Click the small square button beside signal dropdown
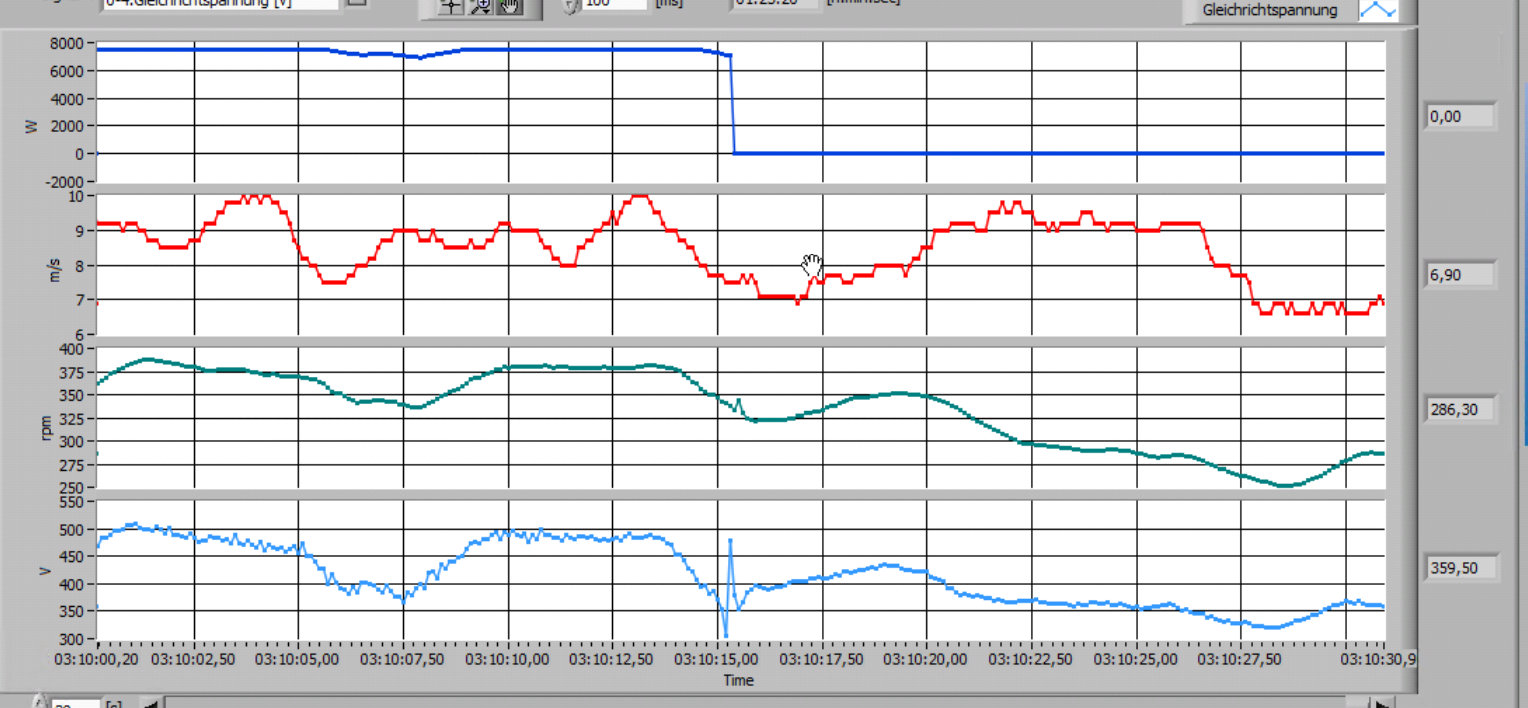The height and width of the screenshot is (708, 1528). click(x=357, y=3)
